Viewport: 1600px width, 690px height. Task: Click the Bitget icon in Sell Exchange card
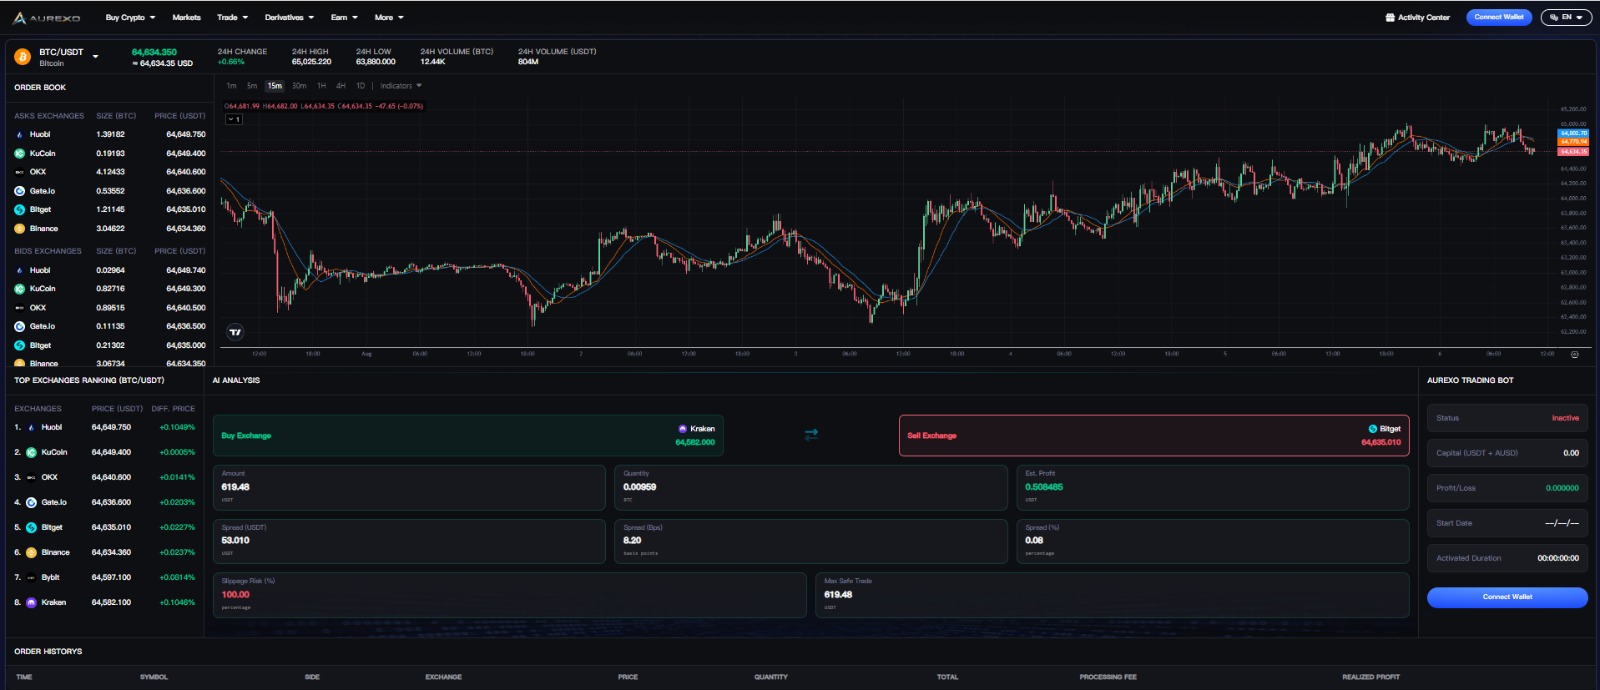coord(1373,429)
